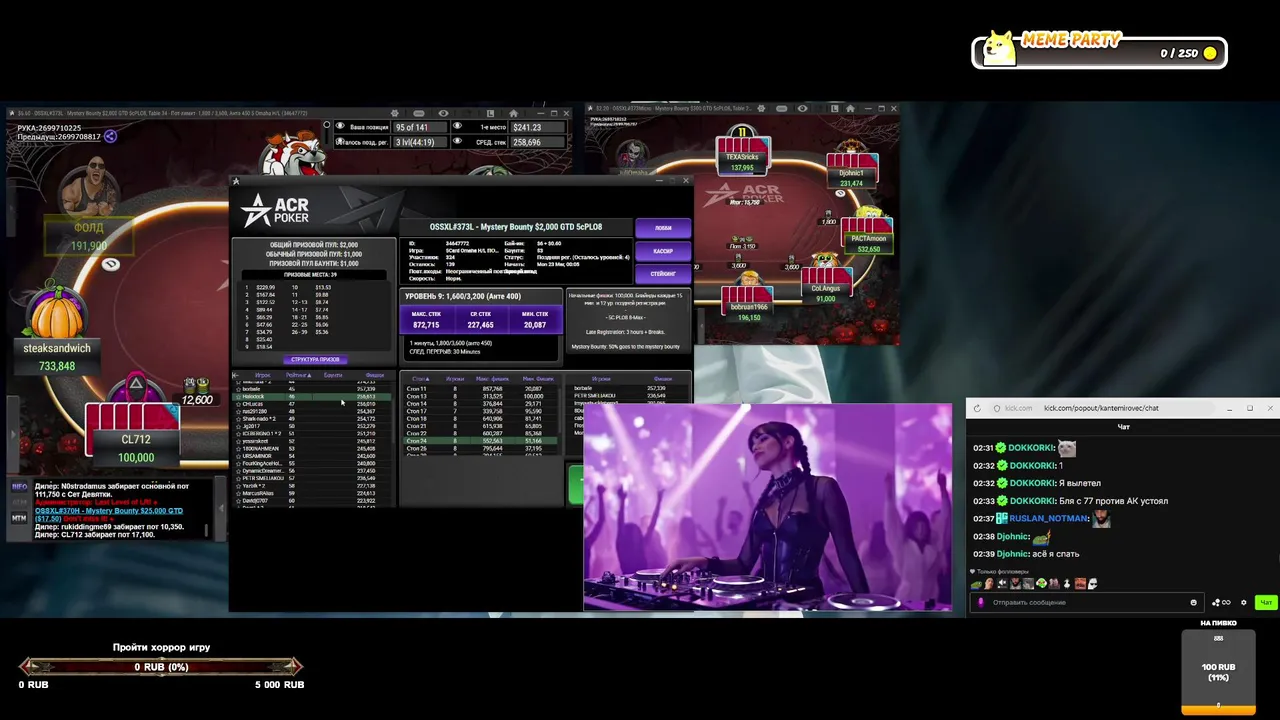This screenshot has height=720, width=1280.
Task: Click the L layout icon in left table title bar
Action: (489, 113)
